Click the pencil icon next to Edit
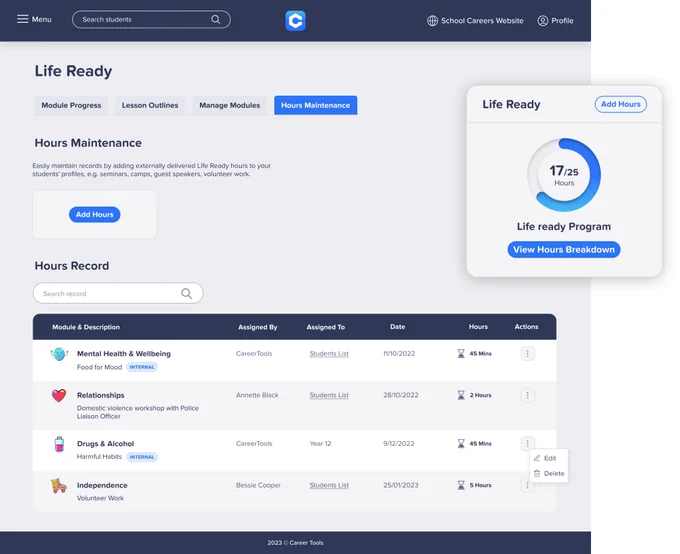 click(x=537, y=458)
